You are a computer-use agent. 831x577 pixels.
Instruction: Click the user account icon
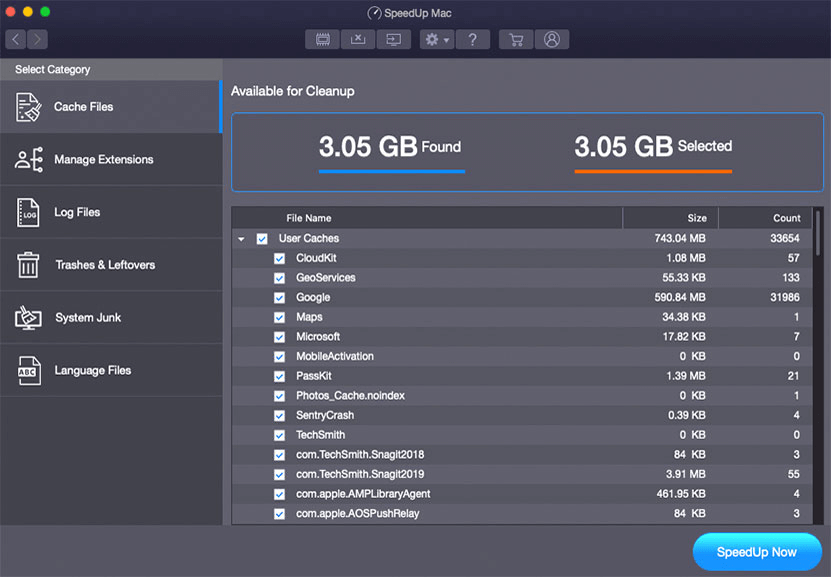click(x=553, y=39)
